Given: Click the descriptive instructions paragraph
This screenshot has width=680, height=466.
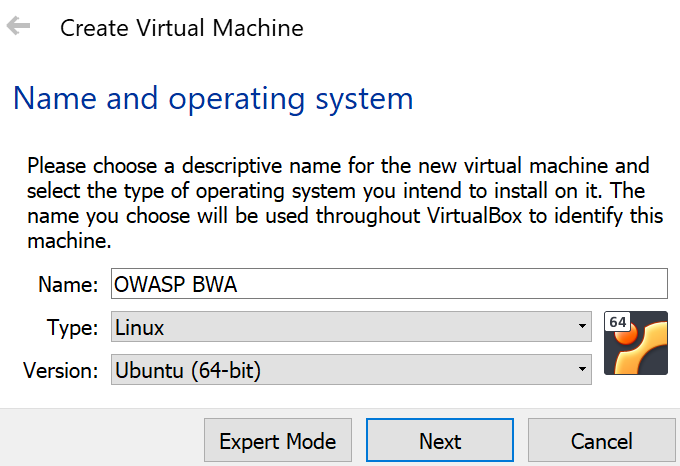Looking at the screenshot, I should [338, 189].
